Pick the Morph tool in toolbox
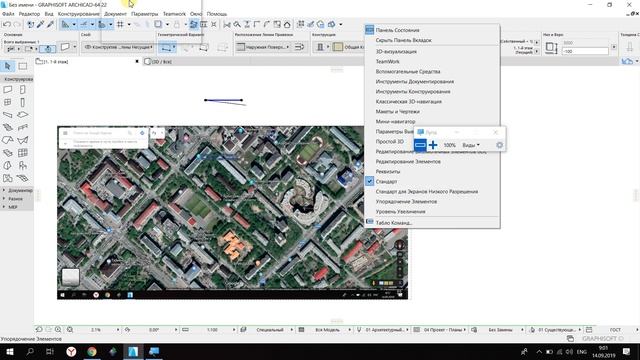Screen dimensions: 640x360 [8, 165]
